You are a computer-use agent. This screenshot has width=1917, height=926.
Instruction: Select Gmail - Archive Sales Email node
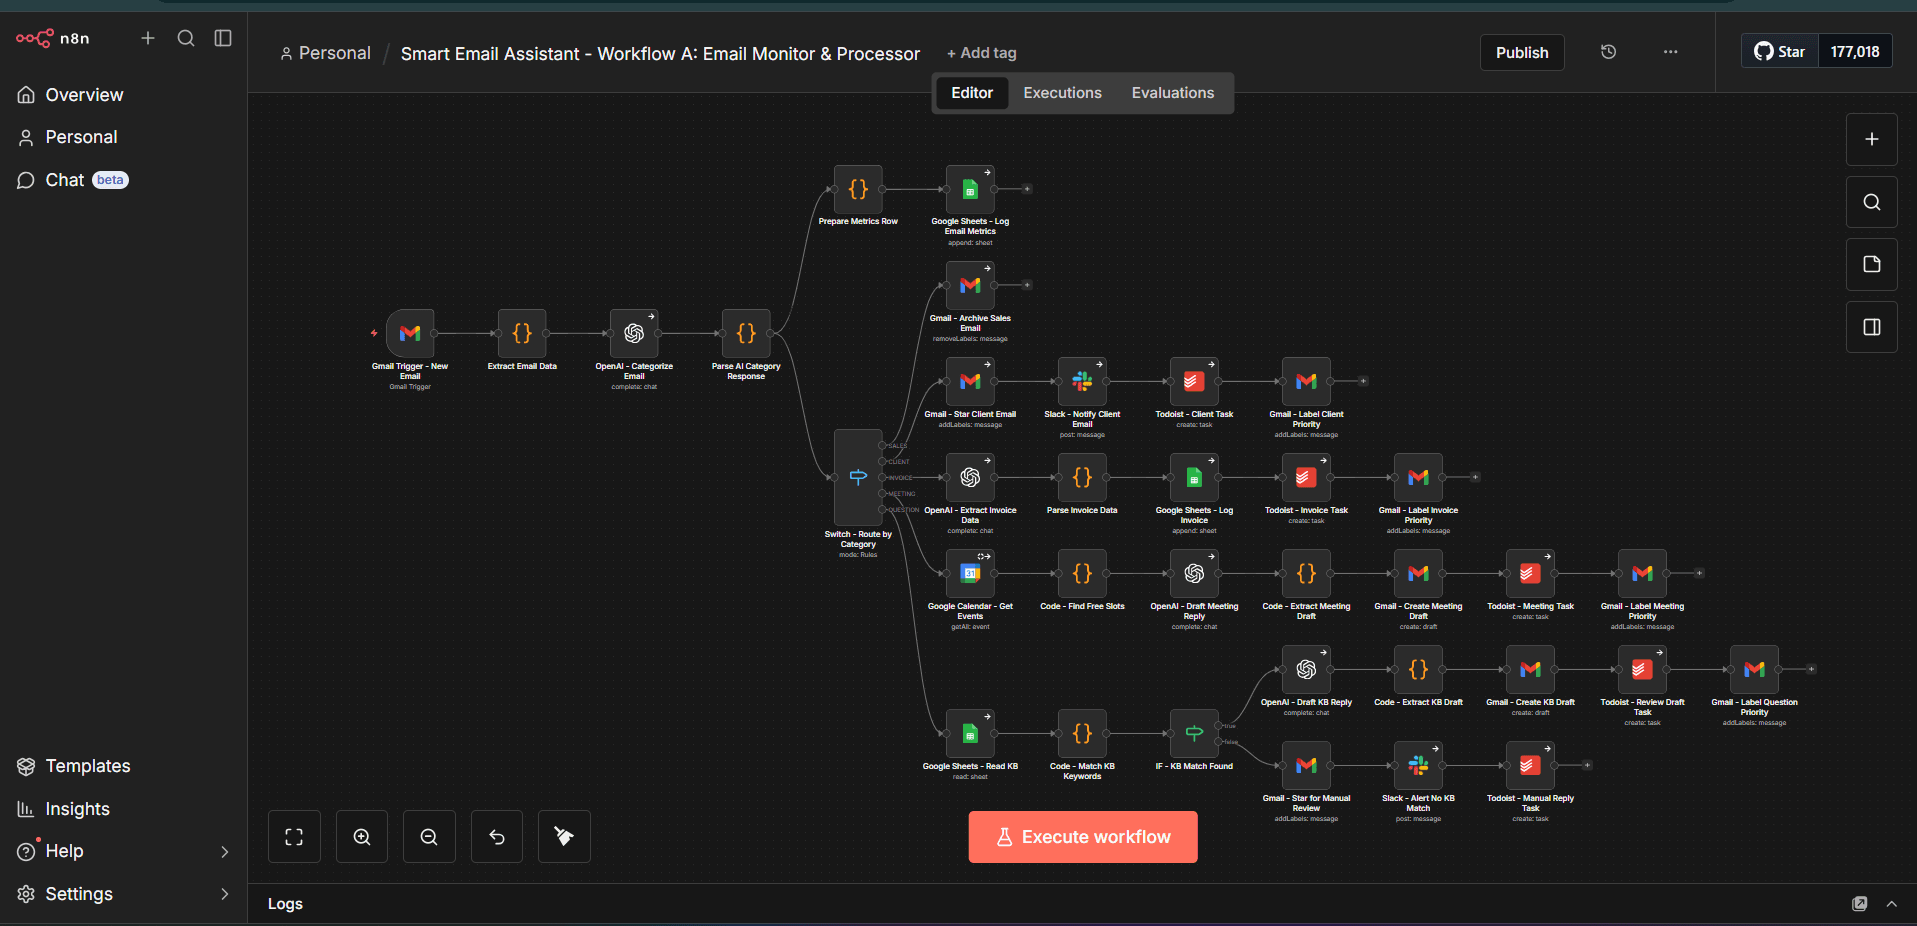point(970,285)
